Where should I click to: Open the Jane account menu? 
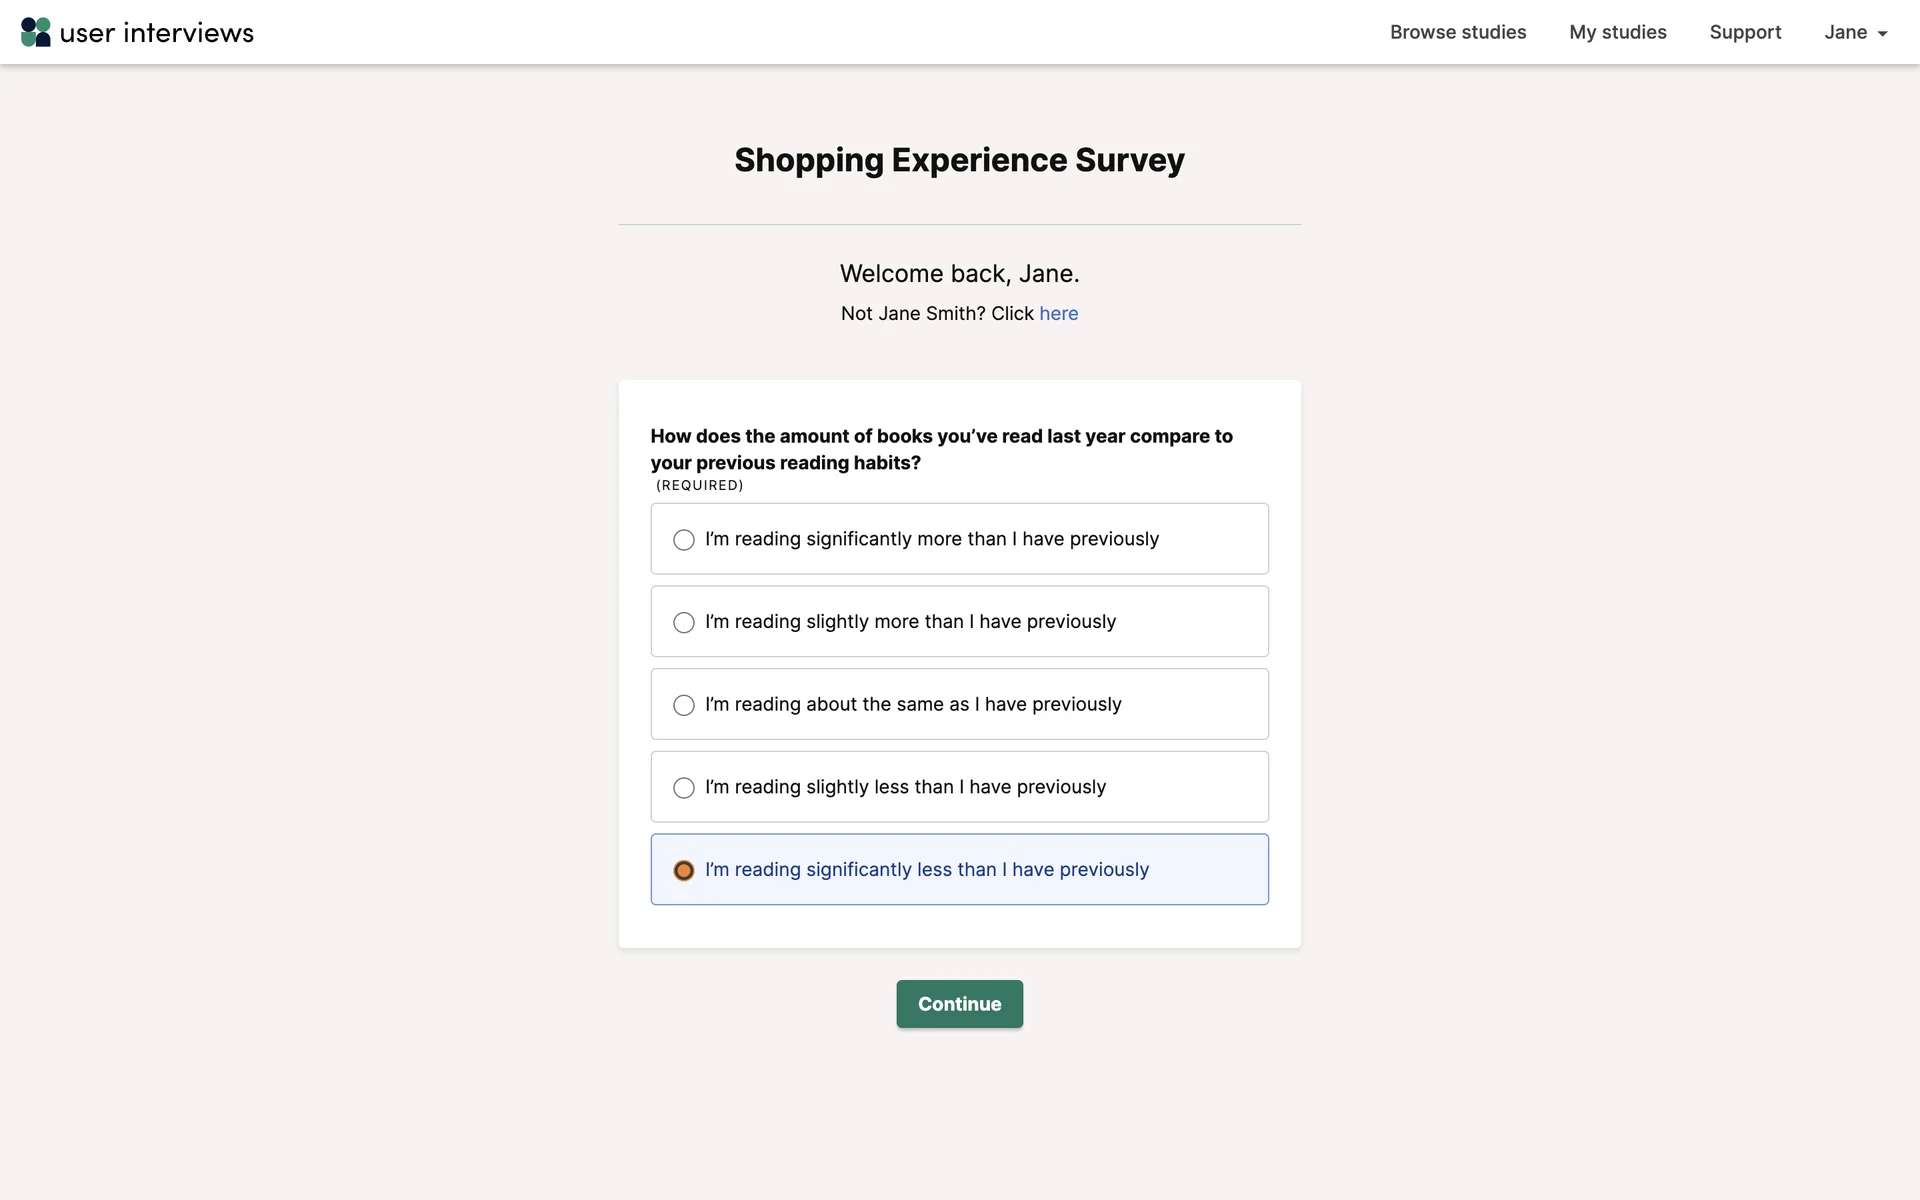click(1845, 32)
